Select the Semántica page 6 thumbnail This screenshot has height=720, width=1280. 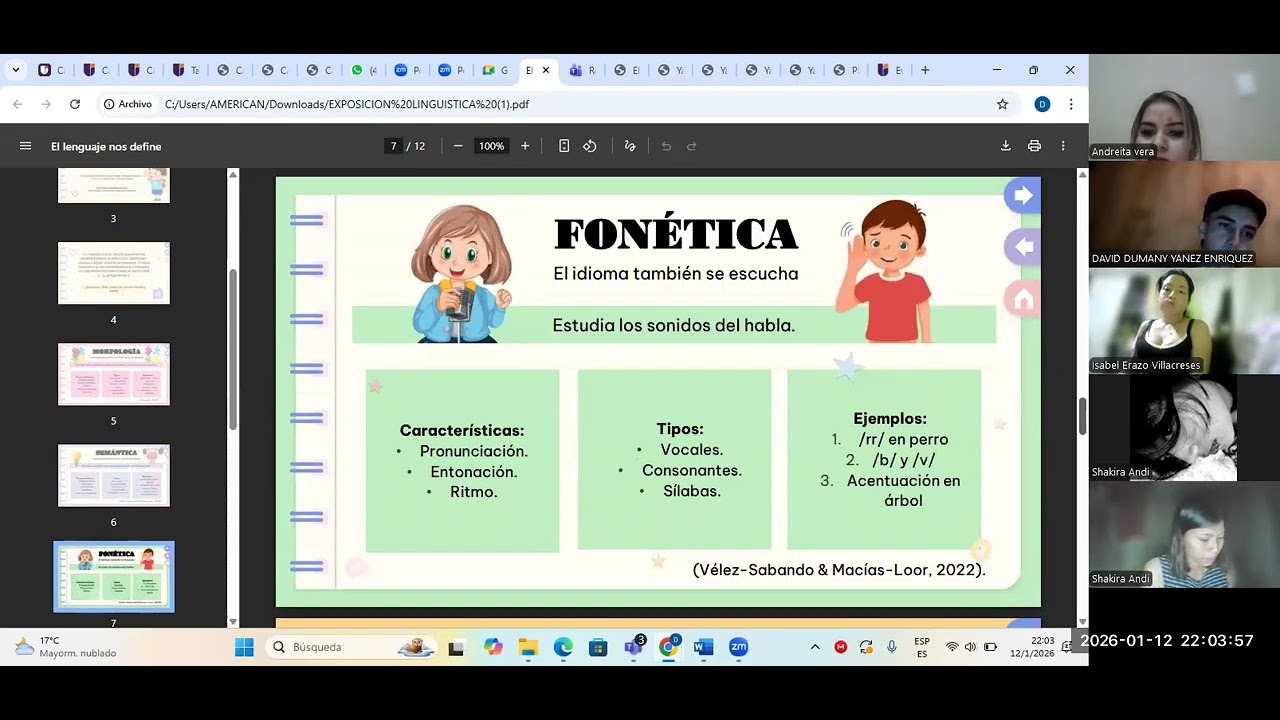click(x=114, y=475)
